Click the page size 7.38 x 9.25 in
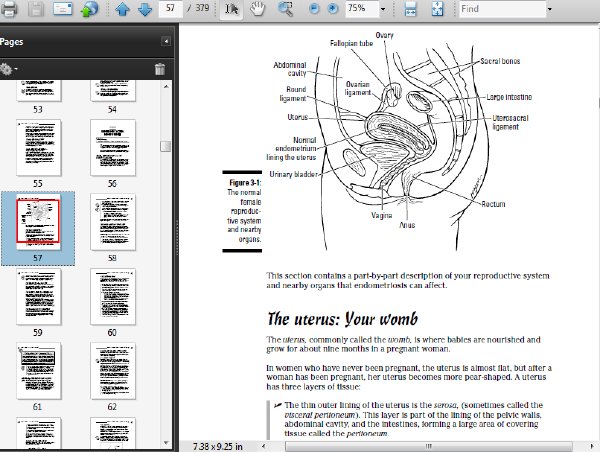The height and width of the screenshot is (452, 600). pos(218,447)
